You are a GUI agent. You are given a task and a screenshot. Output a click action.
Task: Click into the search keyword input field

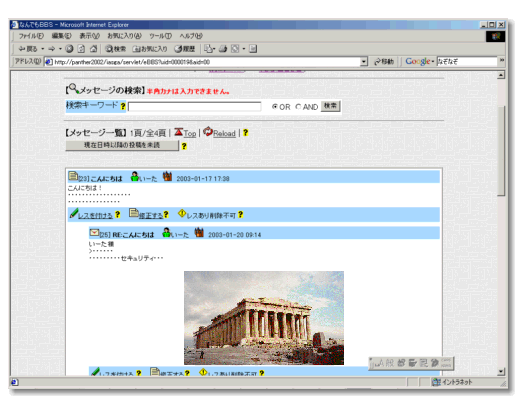195,107
